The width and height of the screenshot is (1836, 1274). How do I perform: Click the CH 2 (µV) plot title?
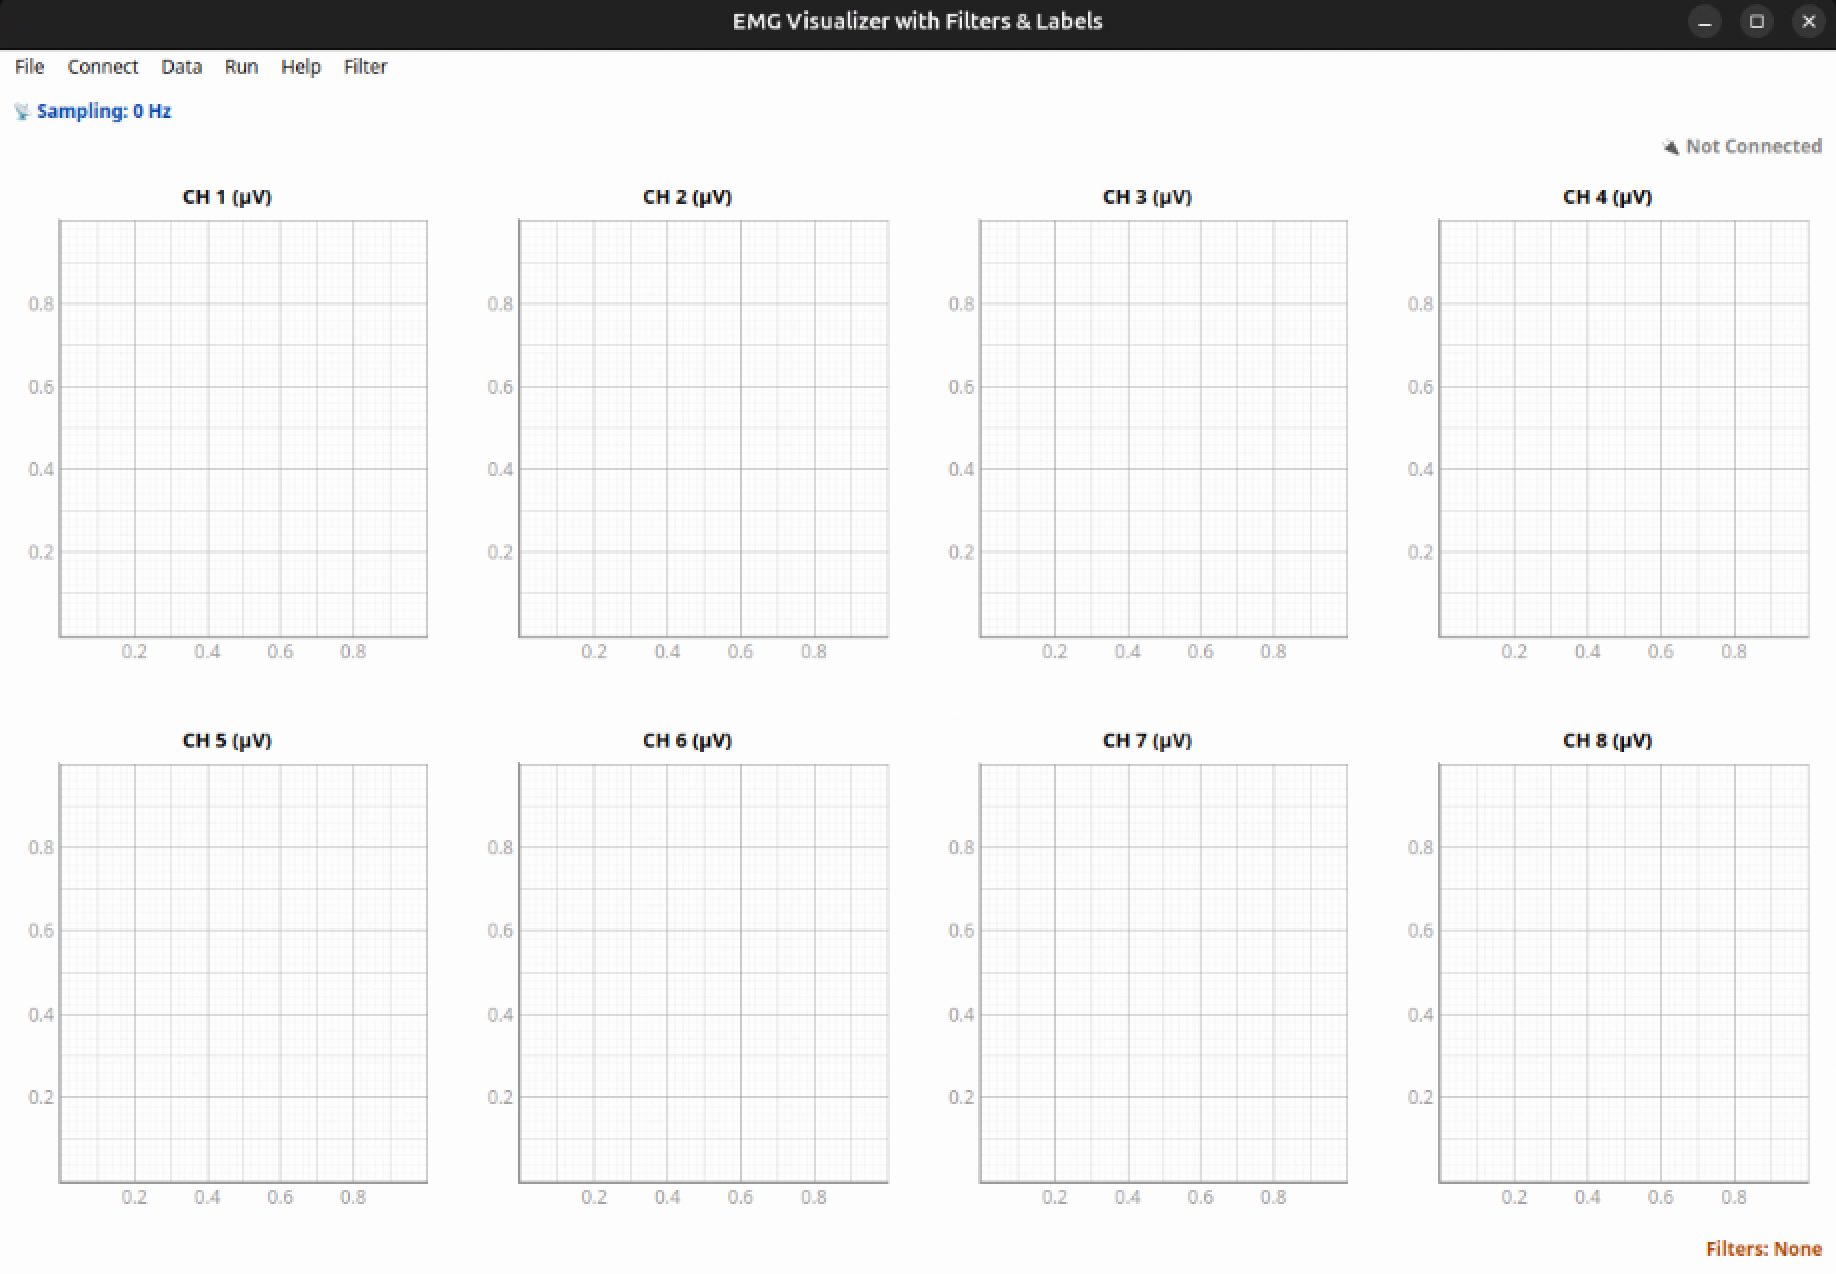point(687,197)
